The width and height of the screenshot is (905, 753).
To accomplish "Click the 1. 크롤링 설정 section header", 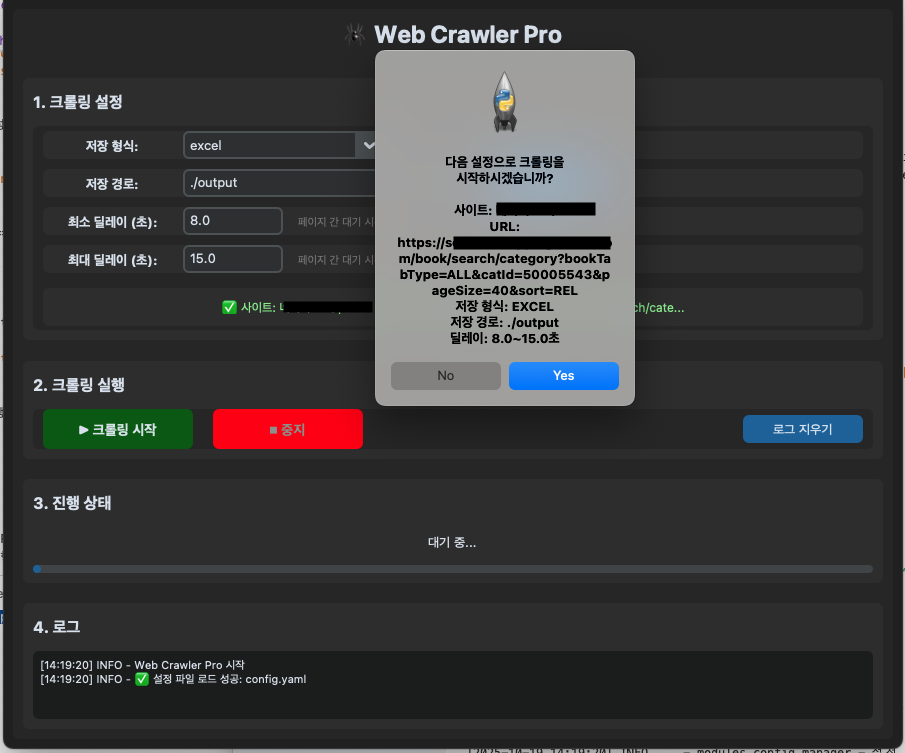I will click(78, 102).
